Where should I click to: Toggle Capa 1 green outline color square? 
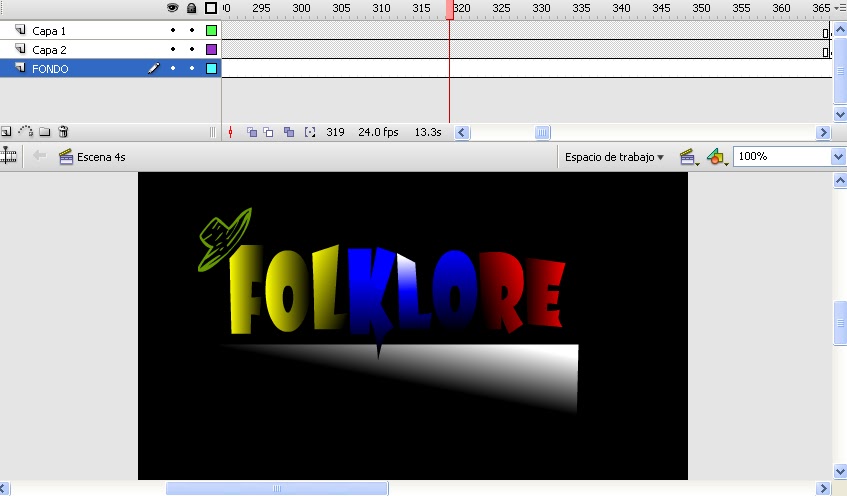[211, 30]
